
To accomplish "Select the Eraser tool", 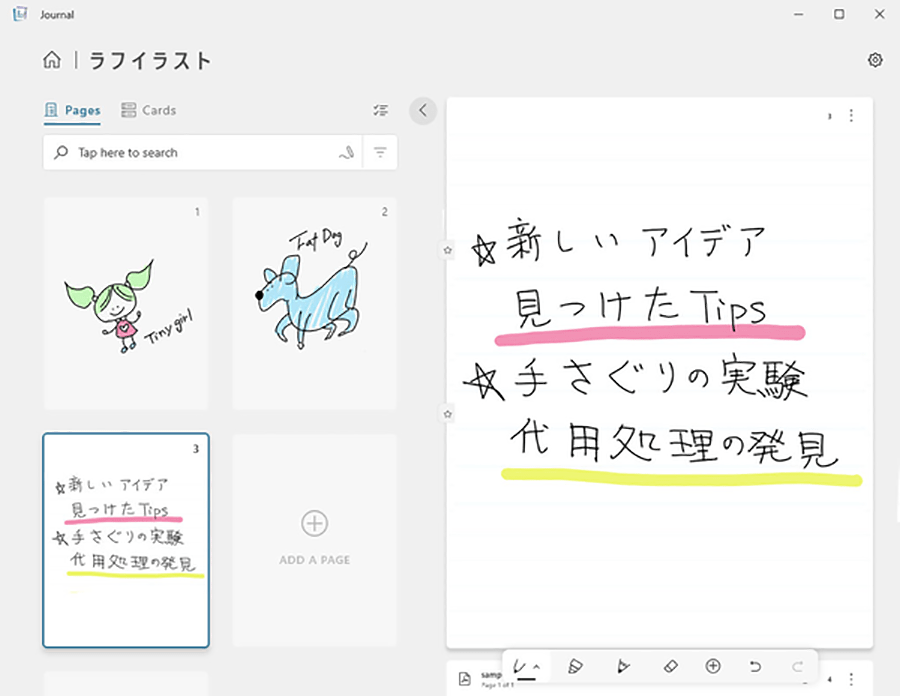I will pos(670,667).
